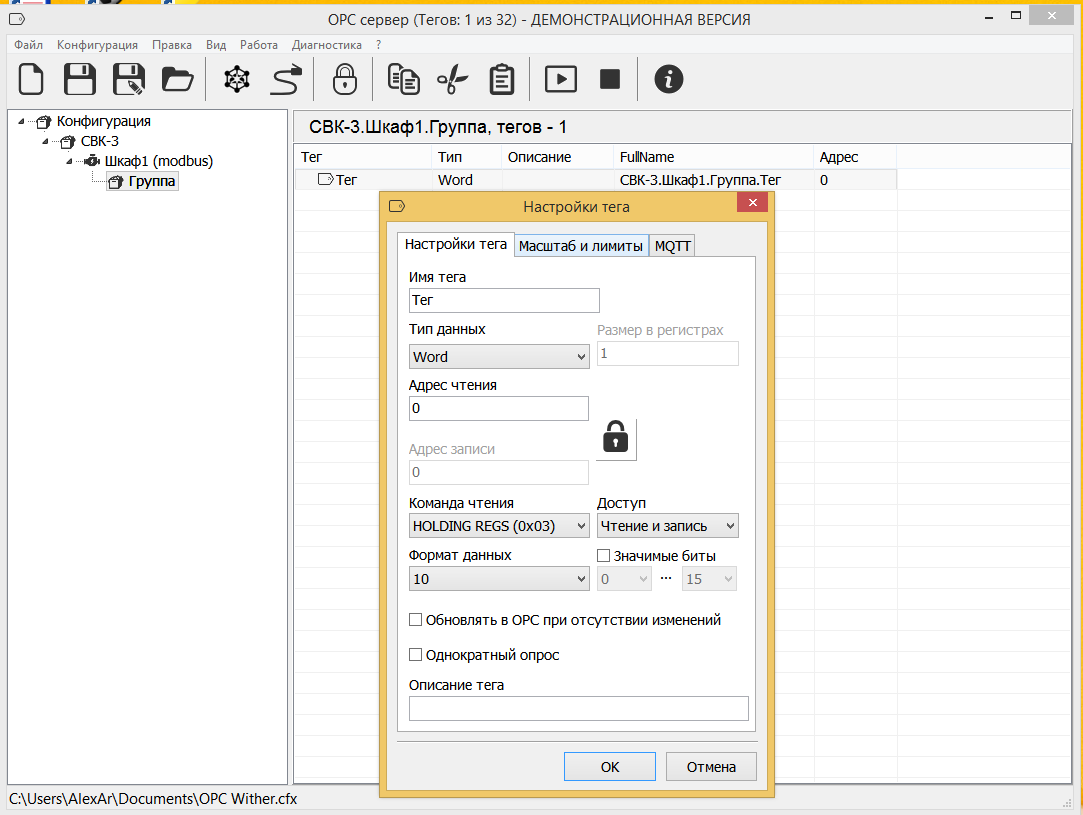Click the Тип column header
The width and height of the screenshot is (1083, 815).
coord(466,157)
